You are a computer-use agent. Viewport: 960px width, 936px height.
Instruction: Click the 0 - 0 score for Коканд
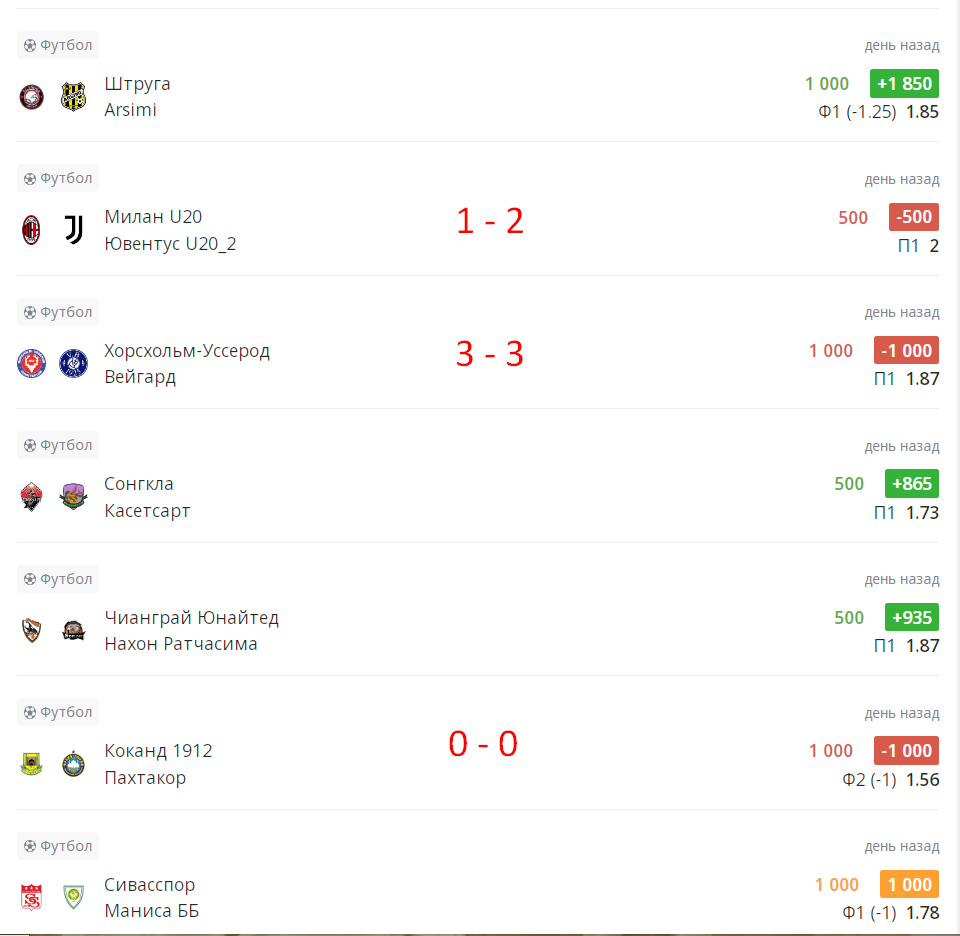coord(483,744)
